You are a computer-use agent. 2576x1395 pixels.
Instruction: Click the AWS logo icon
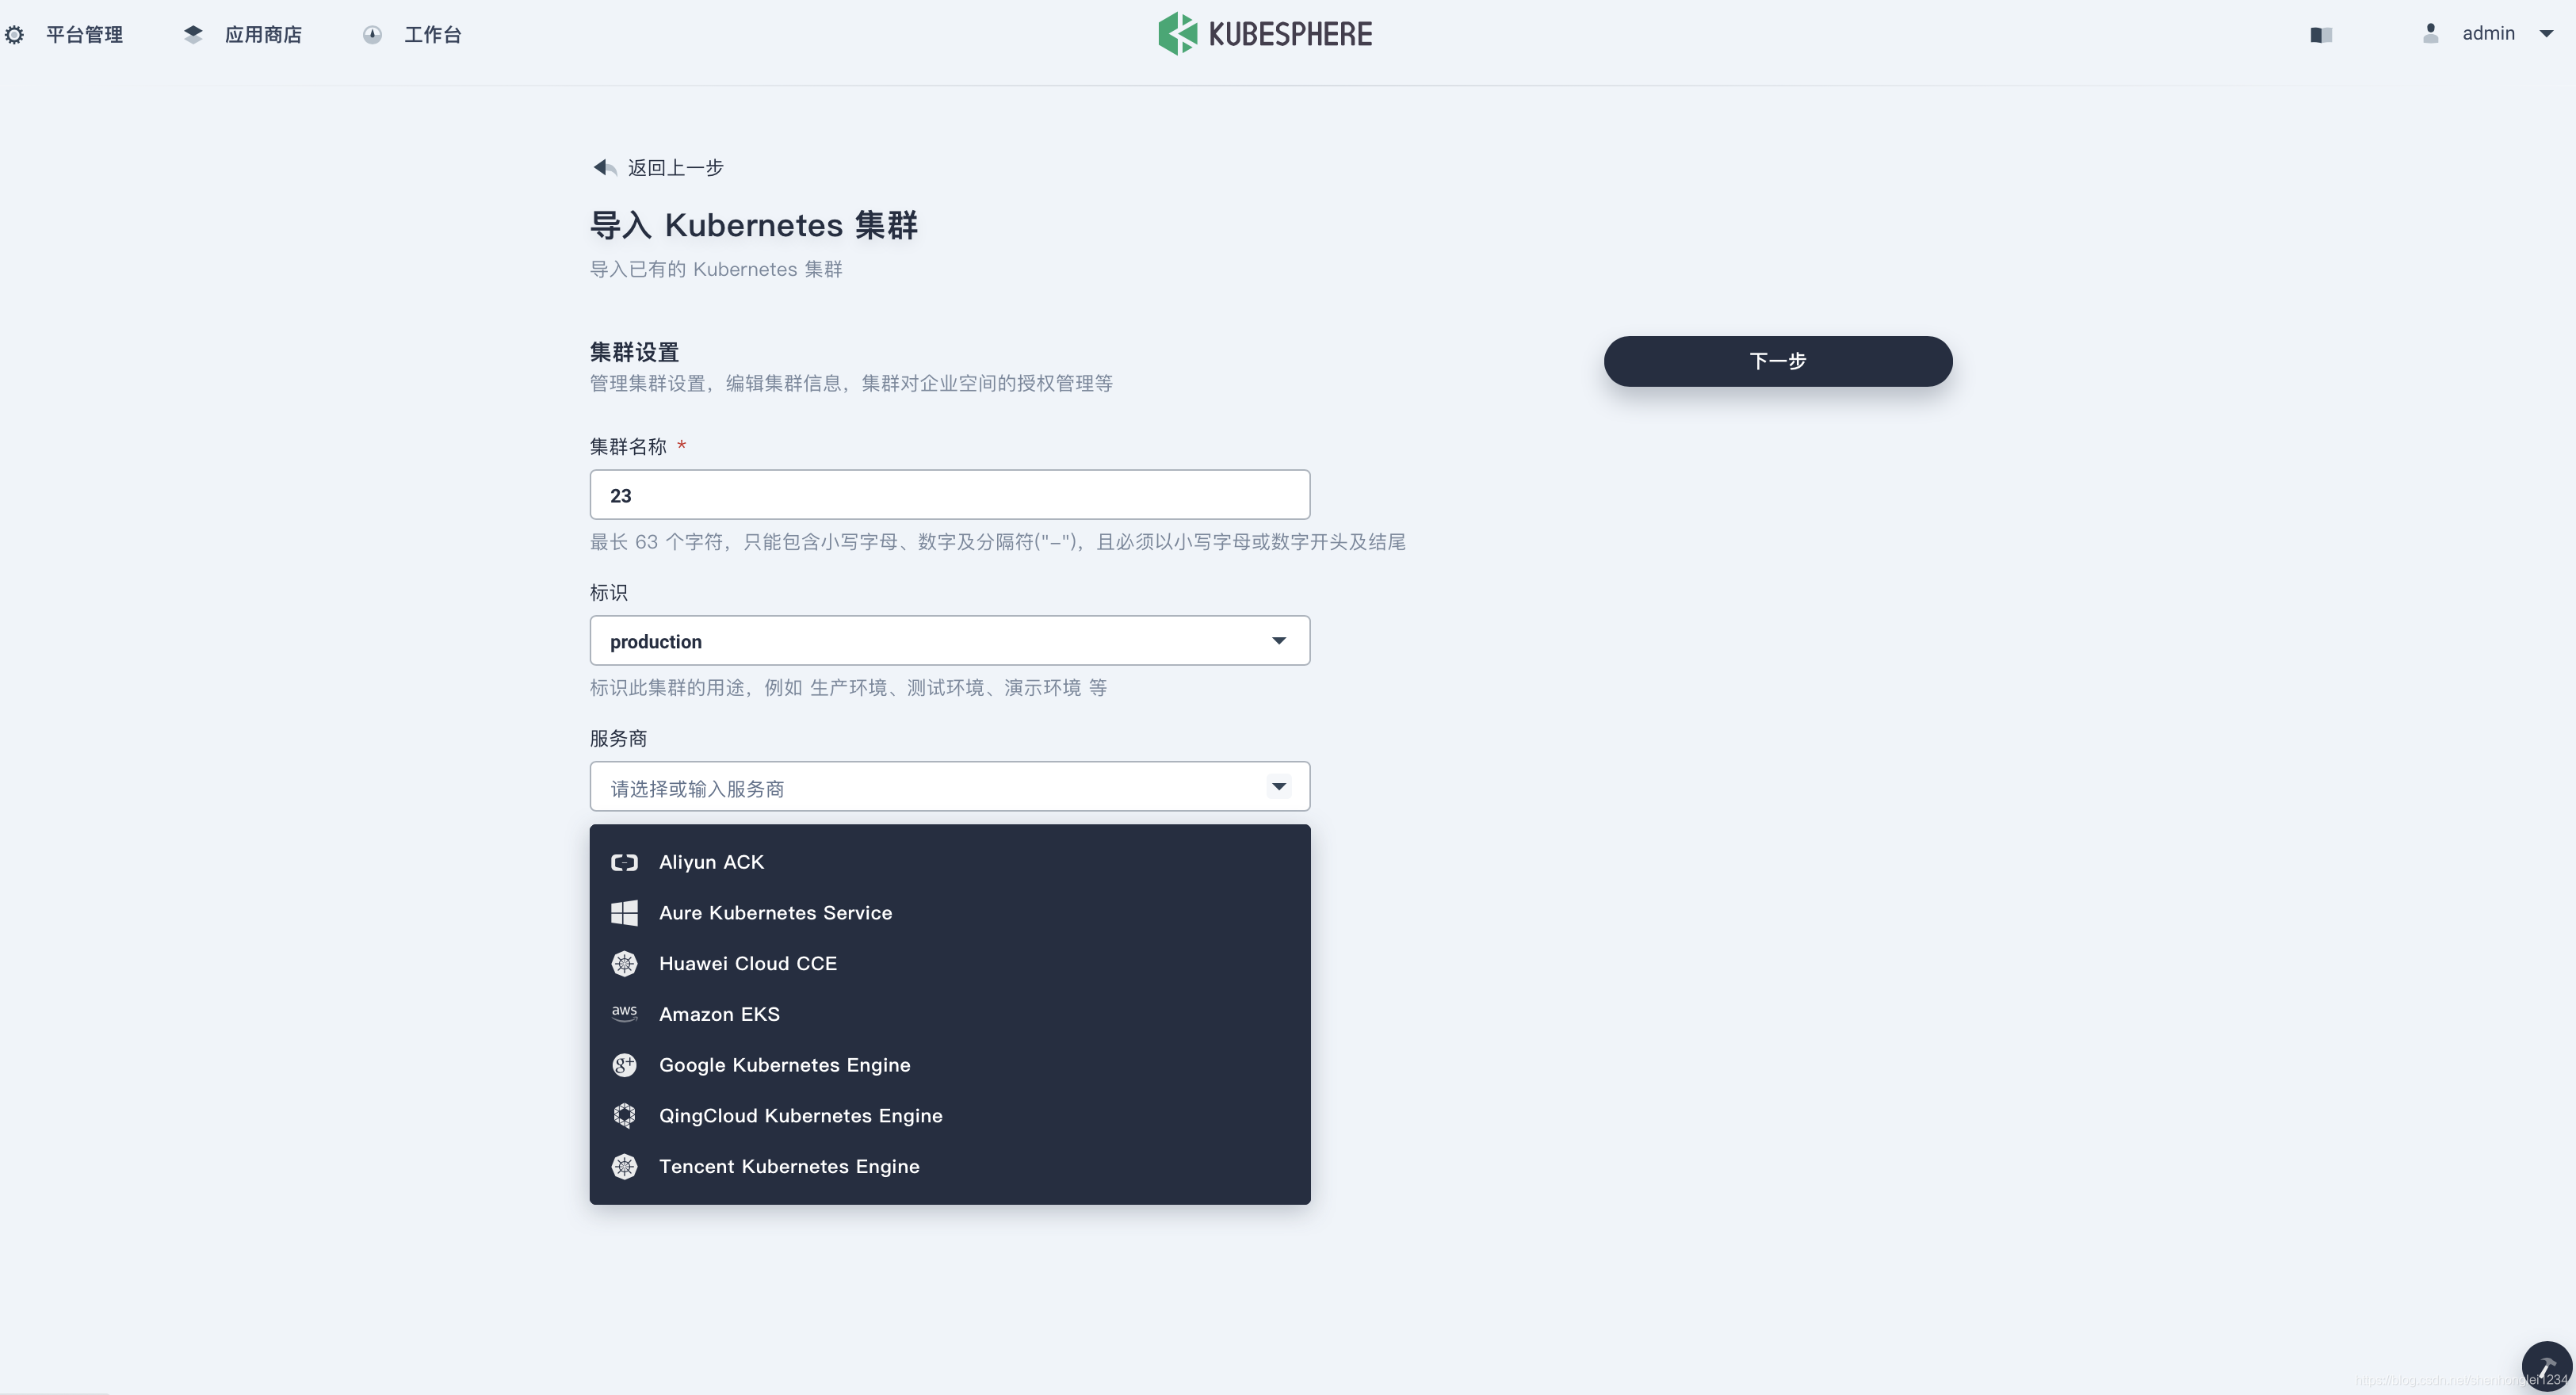[x=624, y=1014]
